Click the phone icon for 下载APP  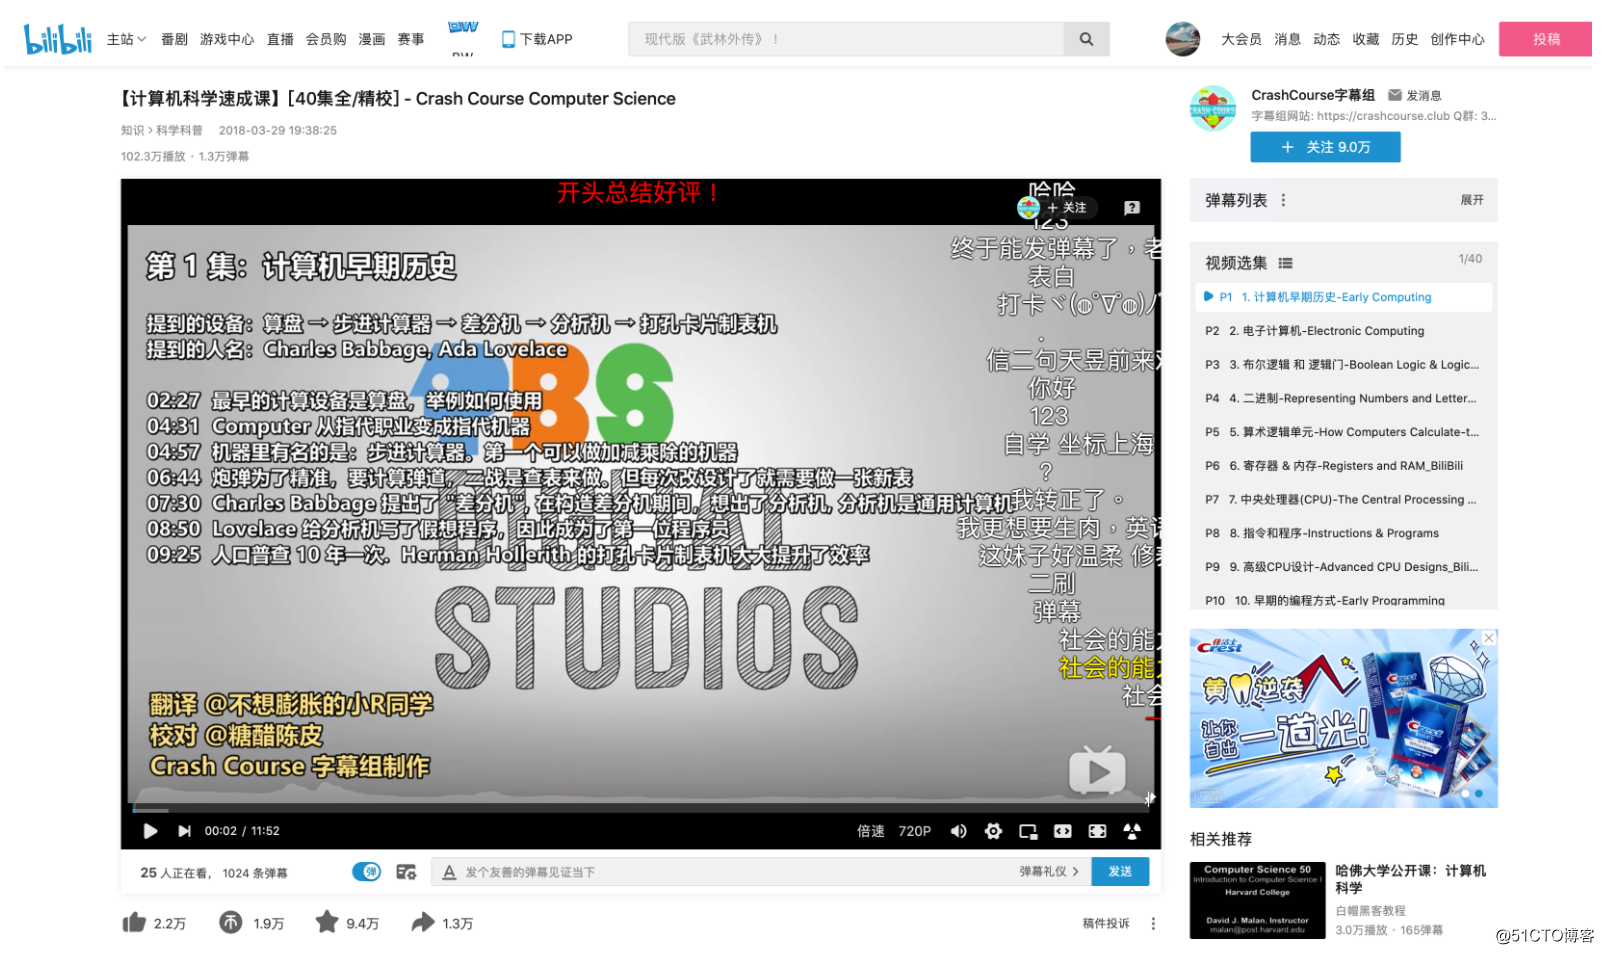pos(508,39)
